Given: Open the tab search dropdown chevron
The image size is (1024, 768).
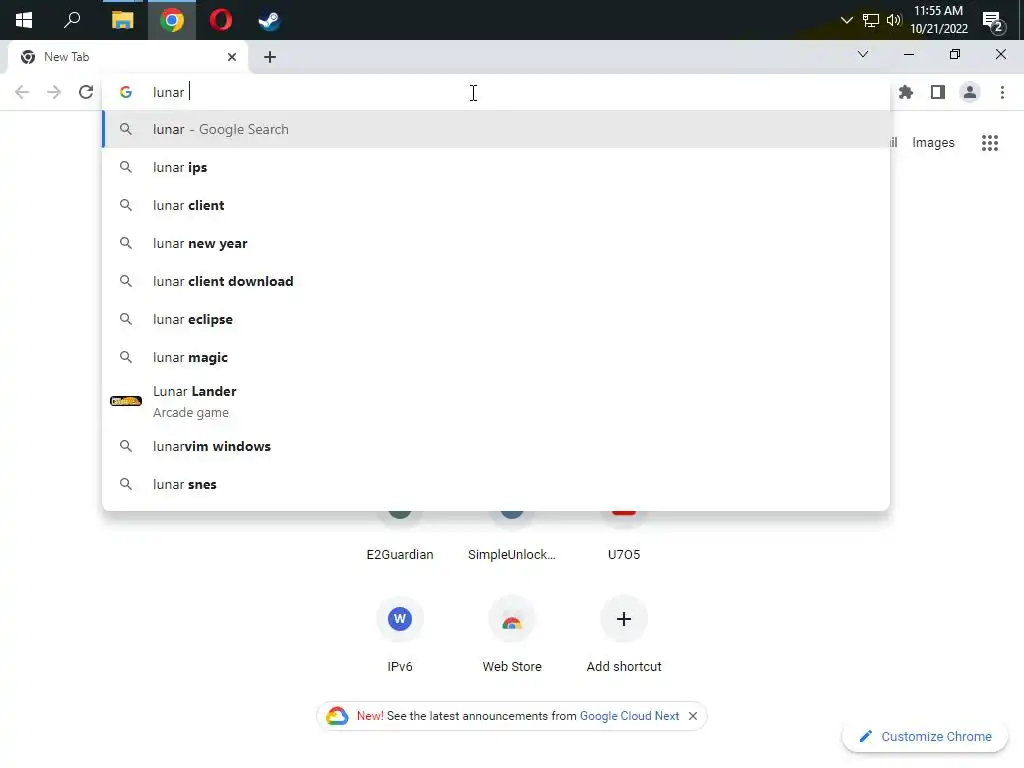Looking at the screenshot, I should click(x=863, y=54).
